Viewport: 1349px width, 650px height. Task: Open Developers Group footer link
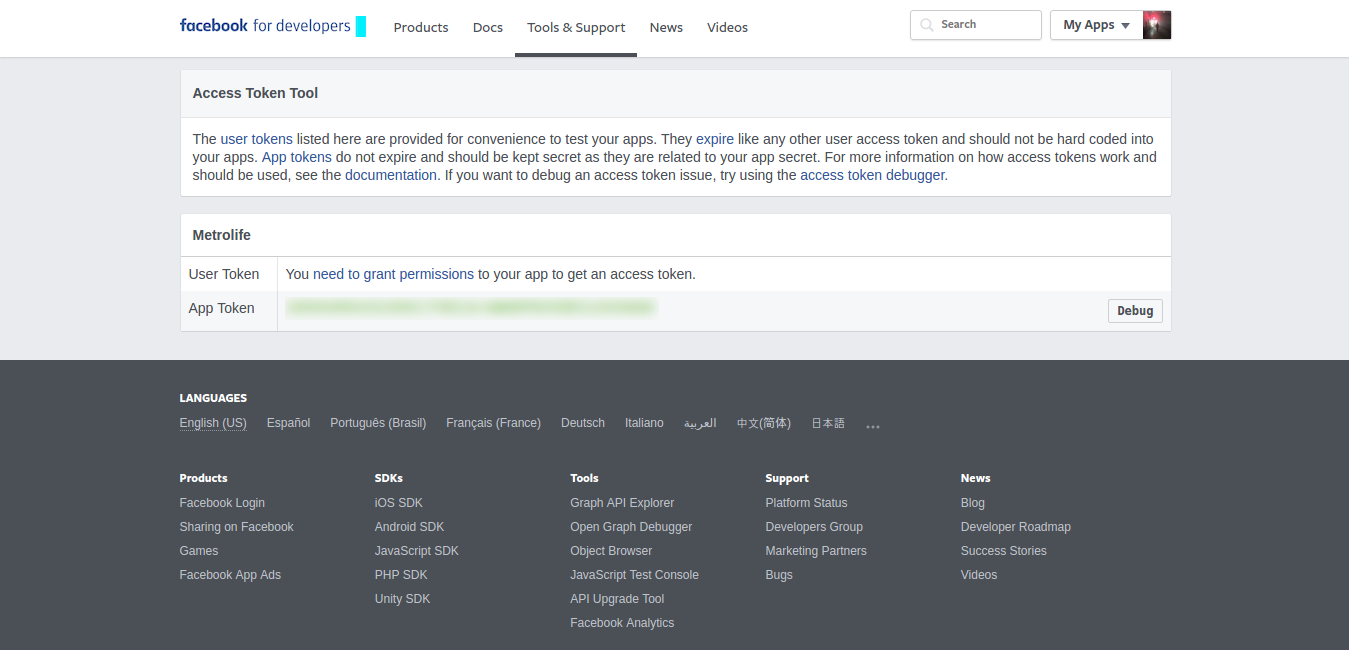tap(814, 527)
